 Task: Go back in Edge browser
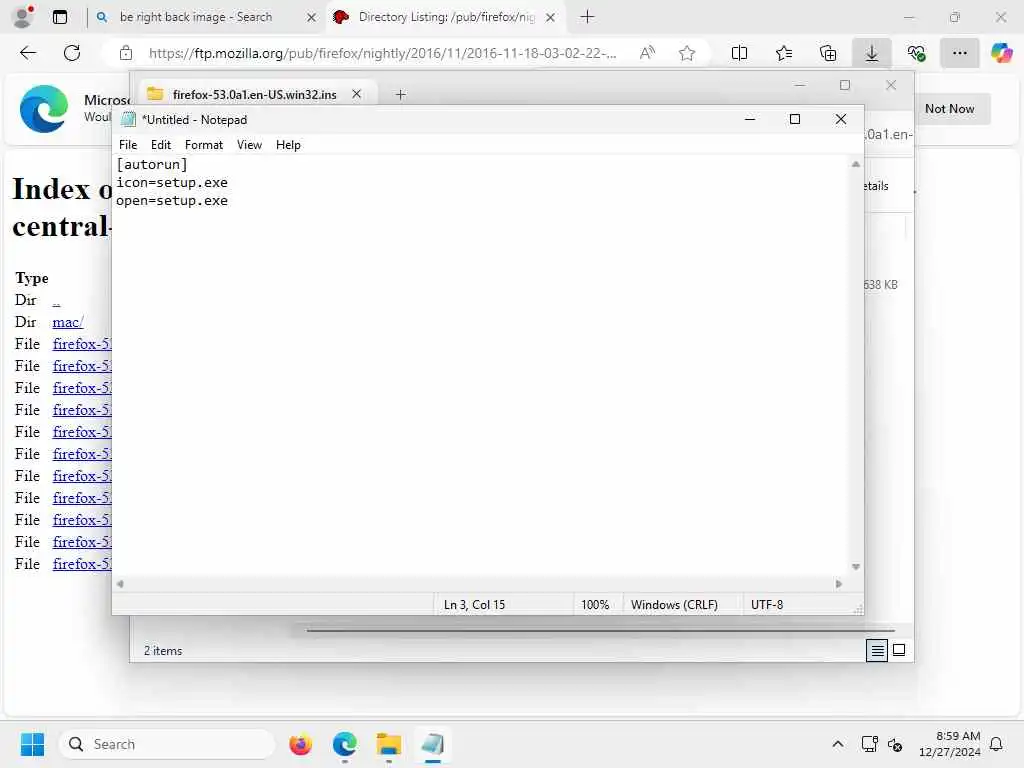click(x=28, y=53)
